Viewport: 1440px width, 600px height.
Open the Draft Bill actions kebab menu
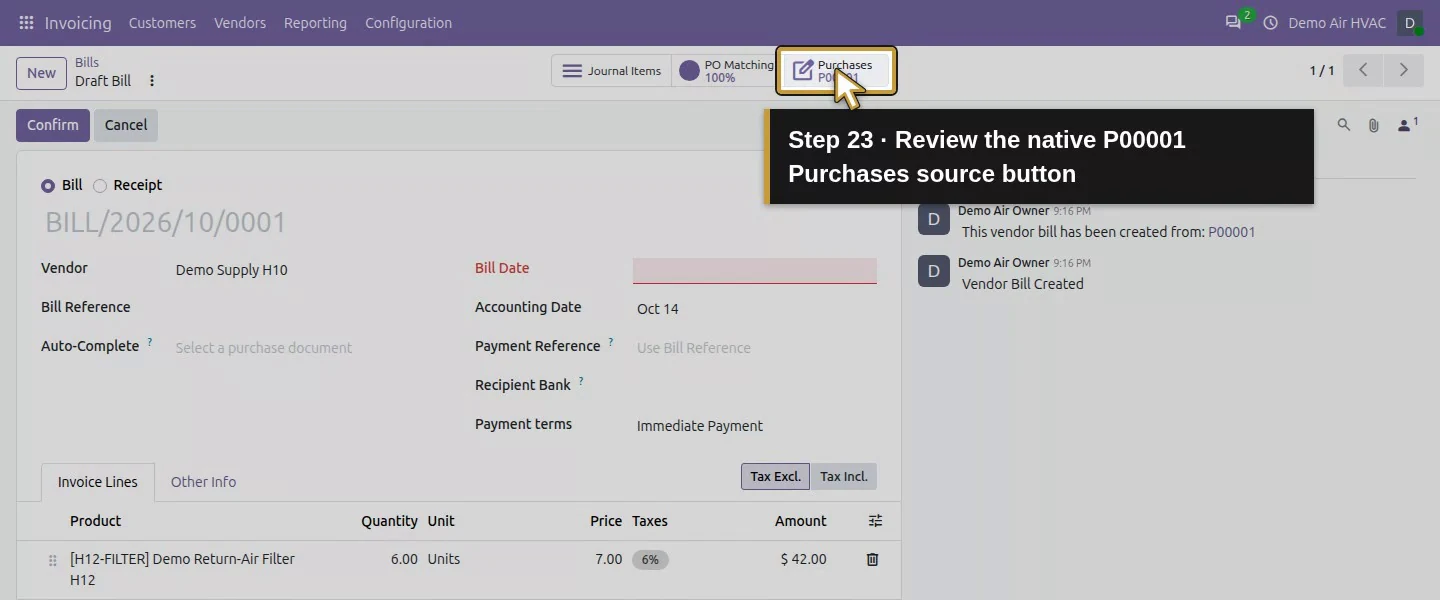[152, 81]
